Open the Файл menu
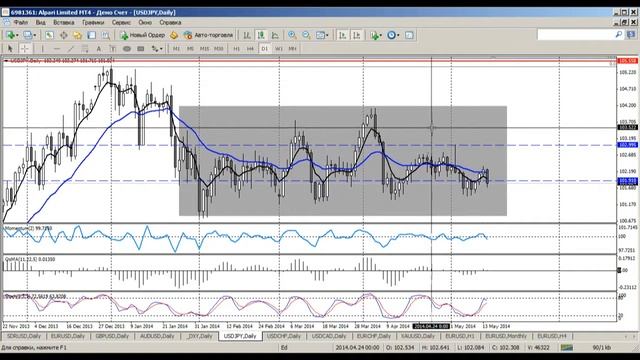The height and width of the screenshot is (360, 640). pyautogui.click(x=21, y=22)
